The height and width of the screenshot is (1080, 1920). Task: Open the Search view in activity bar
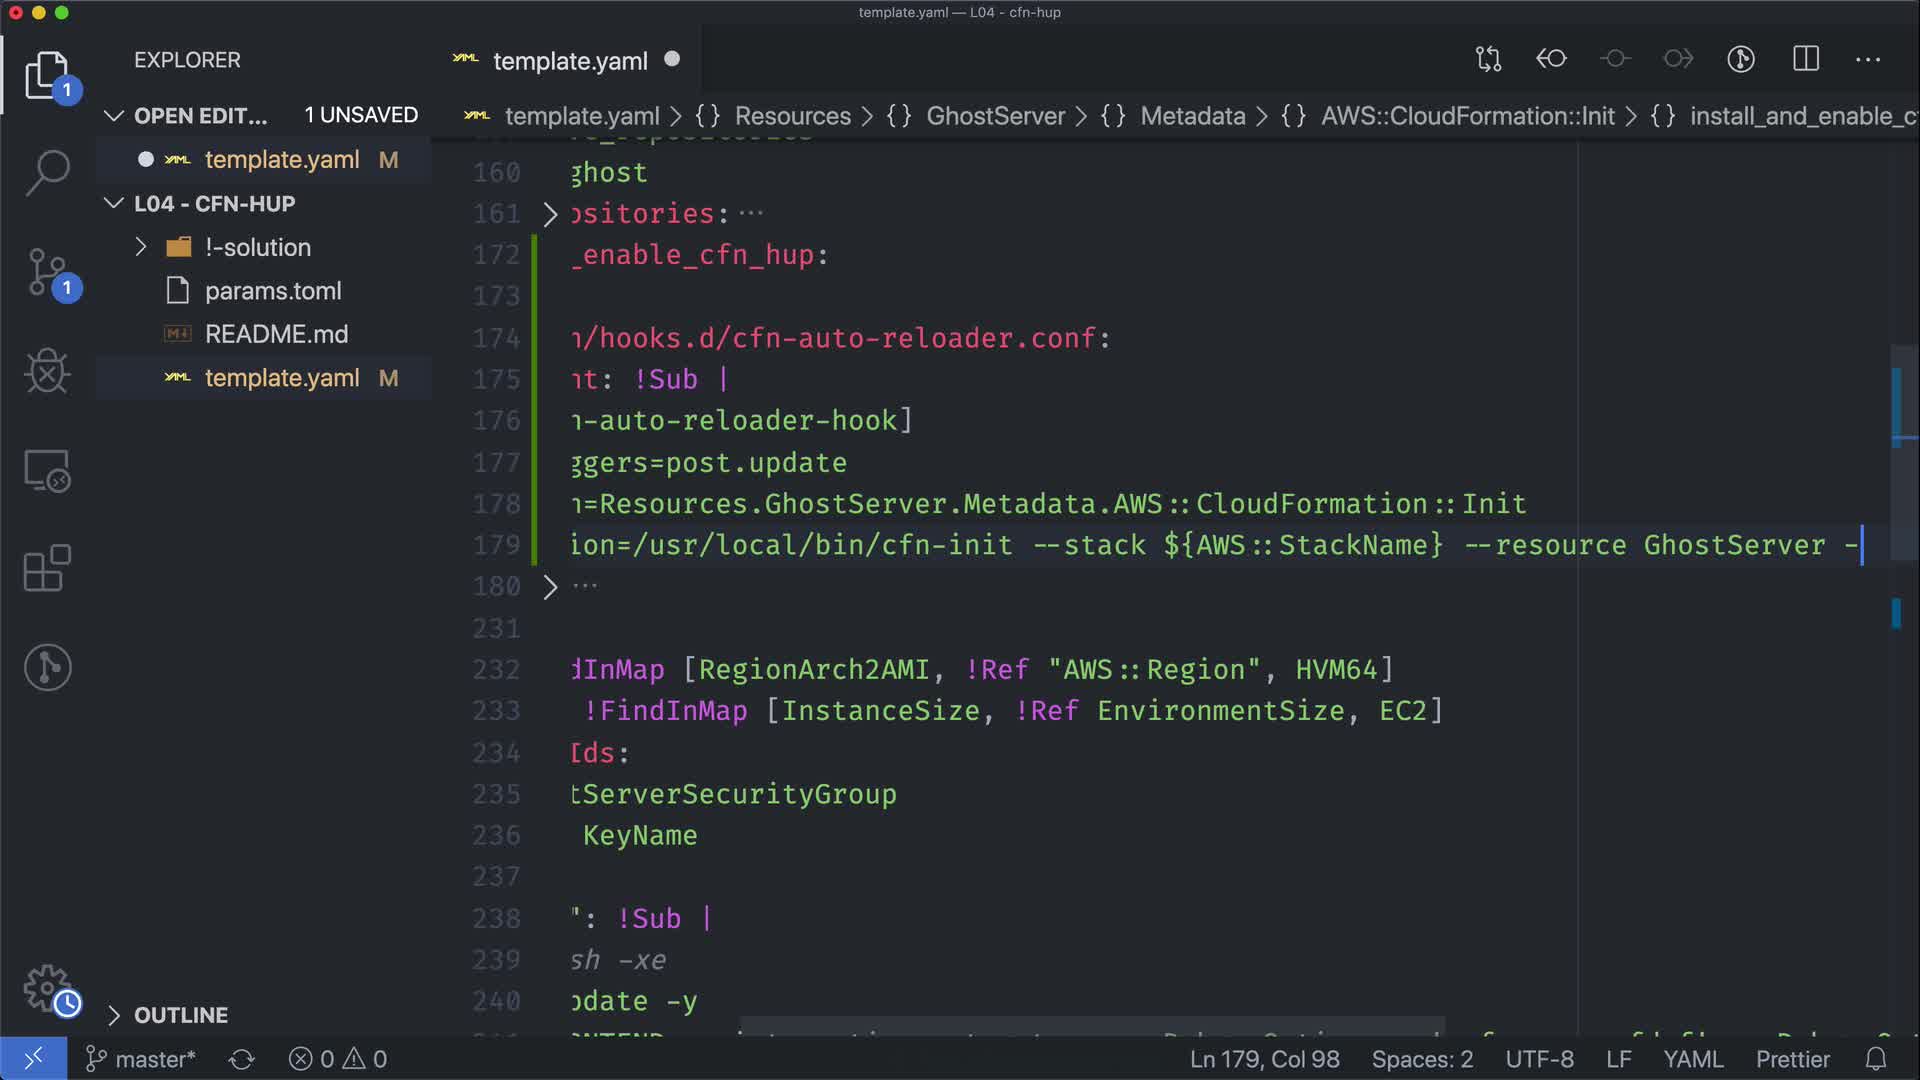pyautogui.click(x=47, y=173)
